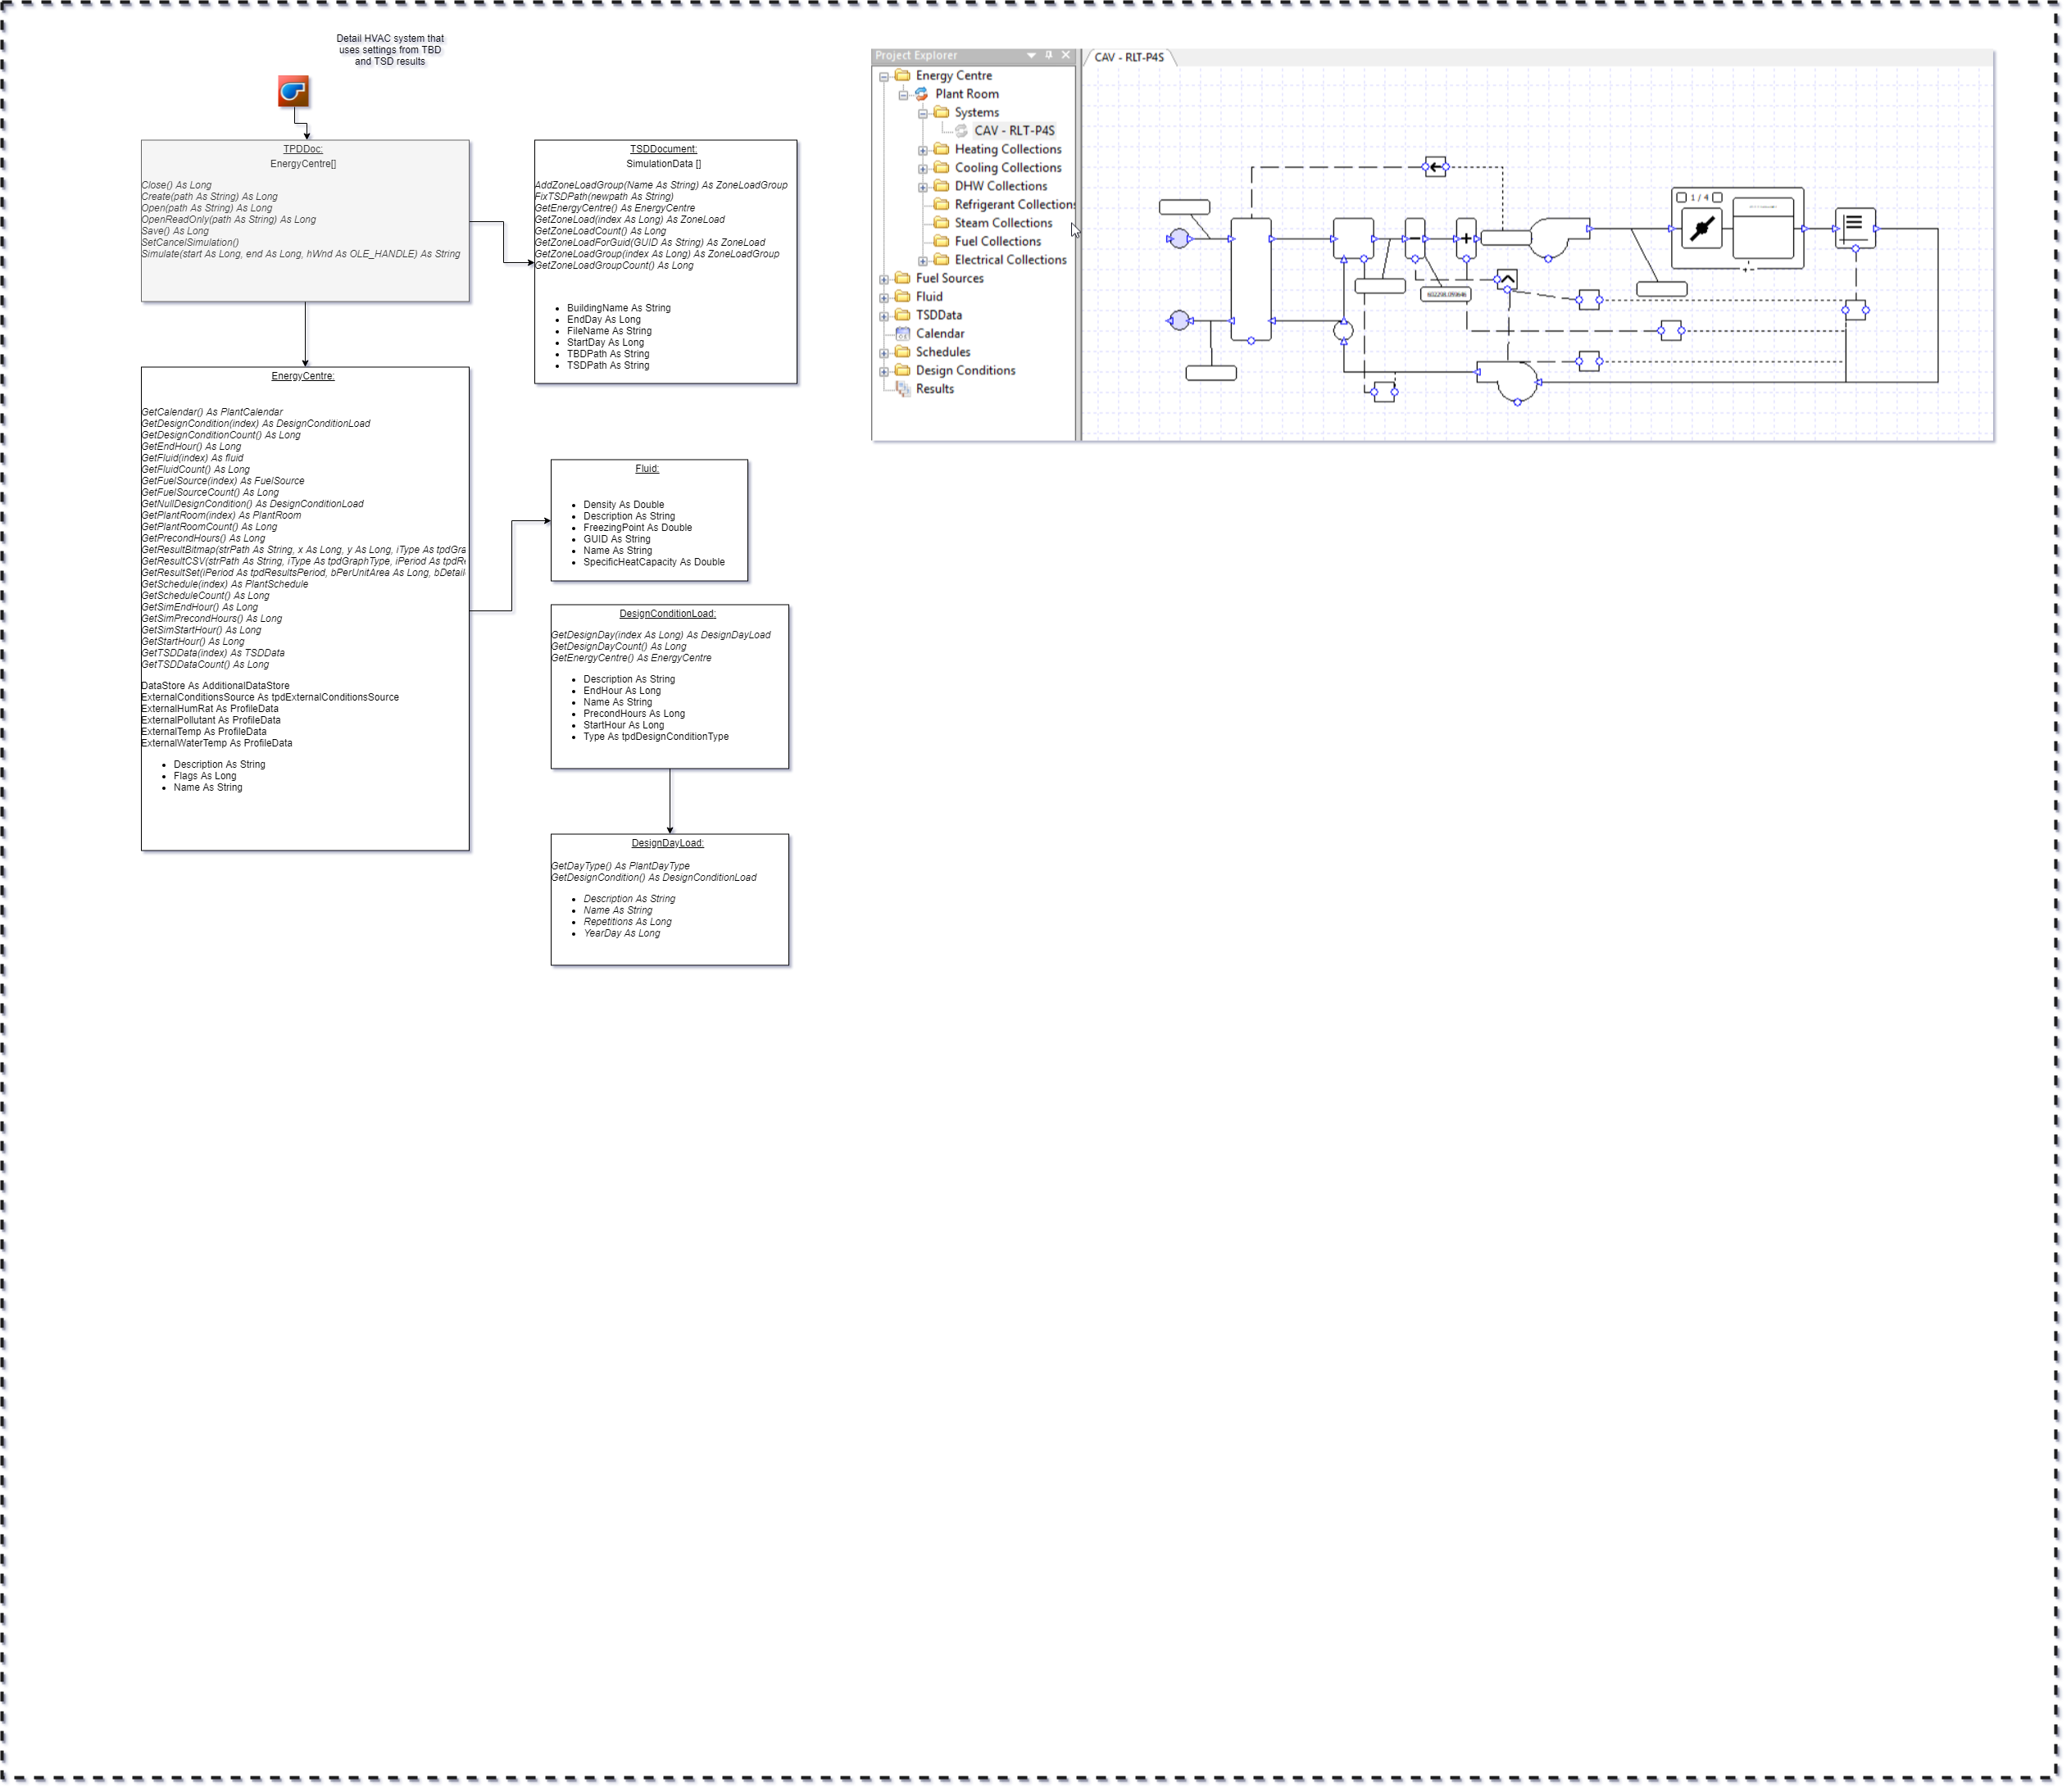Image resolution: width=2071 pixels, height=1792 pixels.
Task: Click the Energy Centre folder icon
Action: (903, 76)
